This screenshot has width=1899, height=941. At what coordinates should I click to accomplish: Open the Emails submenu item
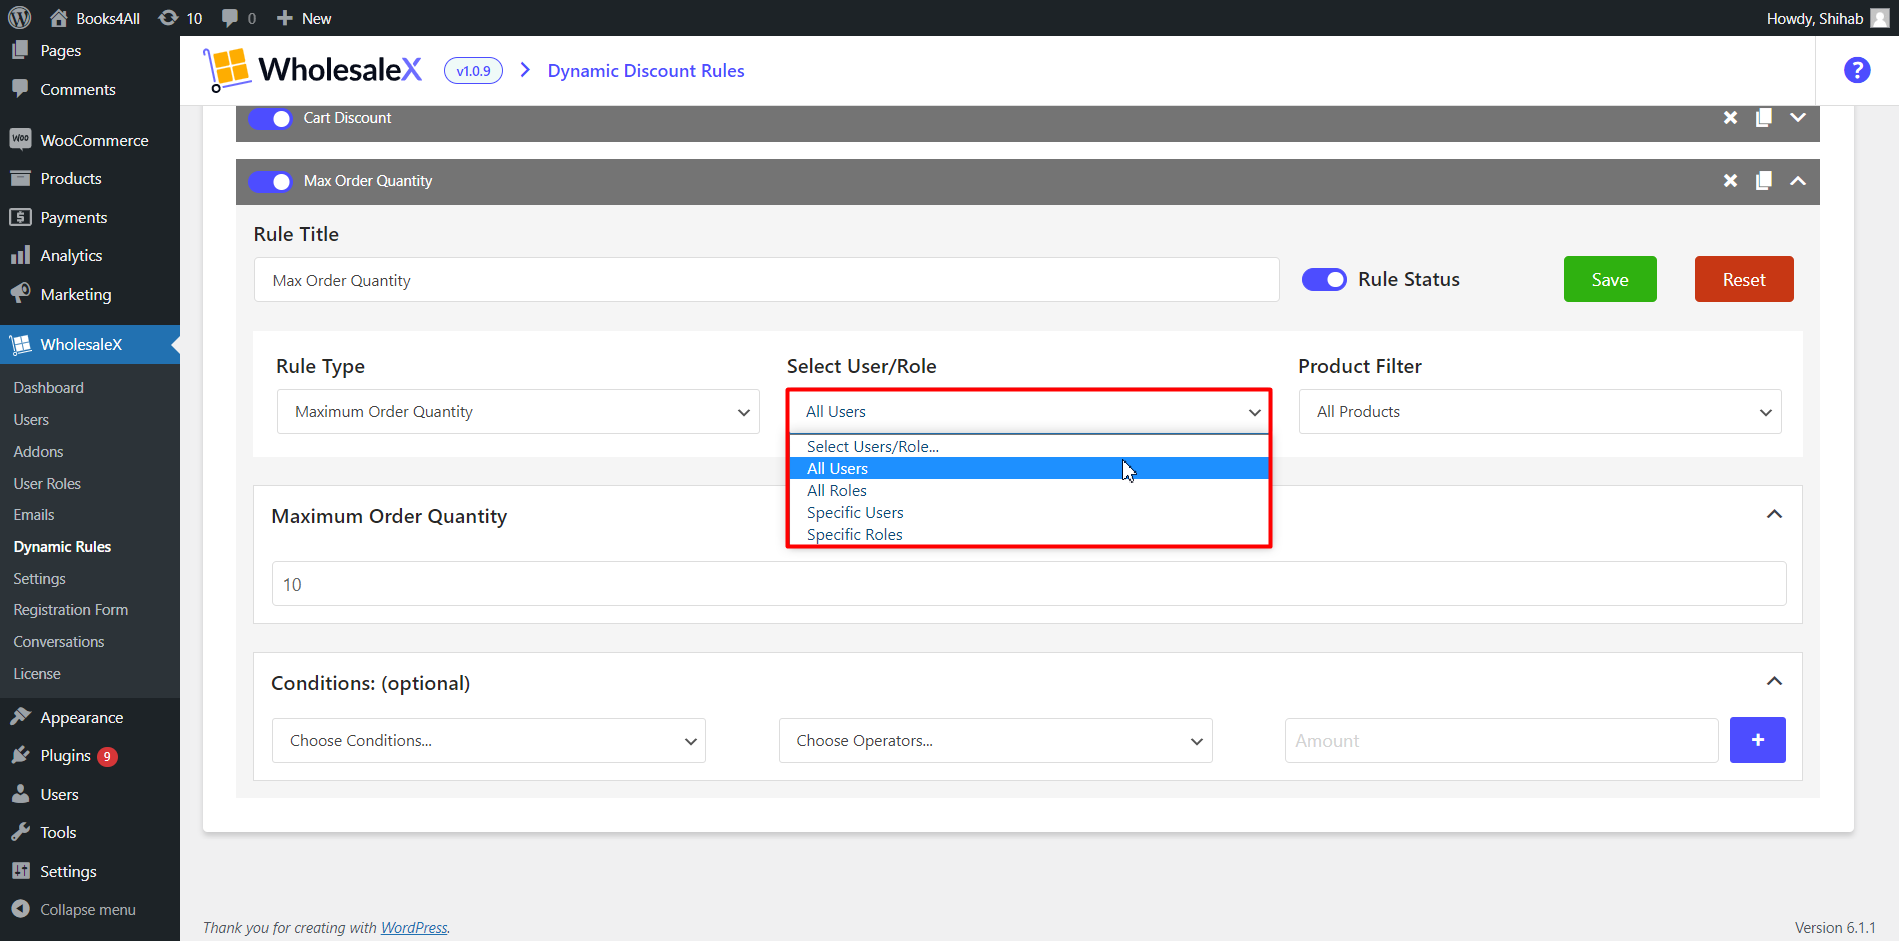click(33, 515)
